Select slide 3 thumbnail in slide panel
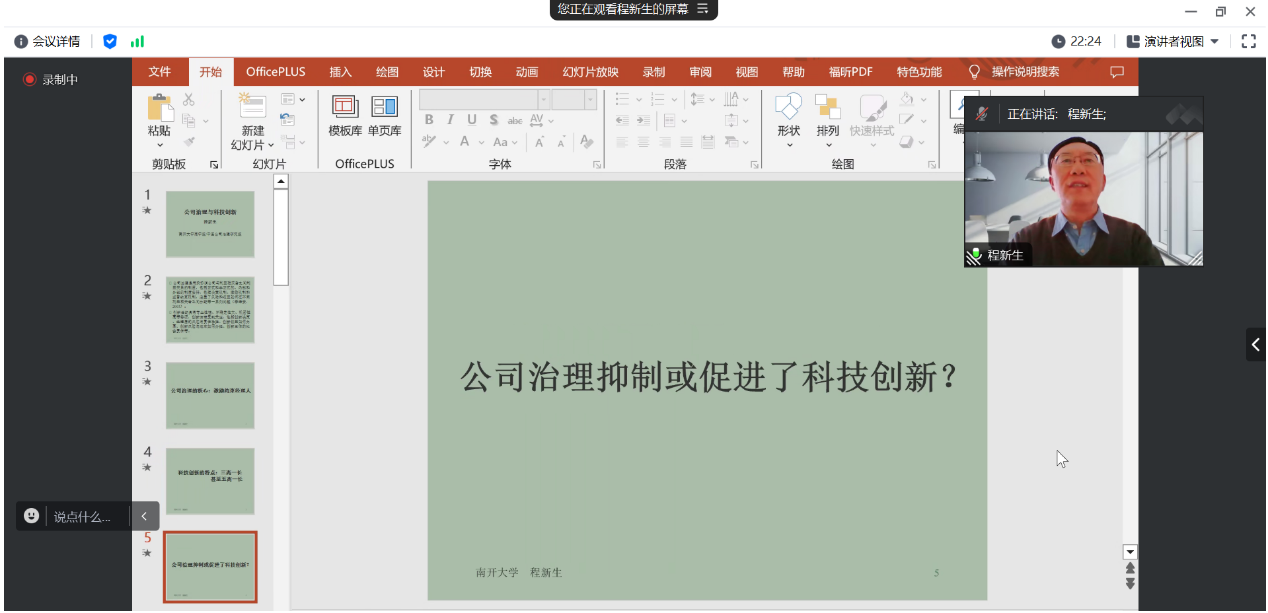This screenshot has width=1268, height=613. click(210, 395)
